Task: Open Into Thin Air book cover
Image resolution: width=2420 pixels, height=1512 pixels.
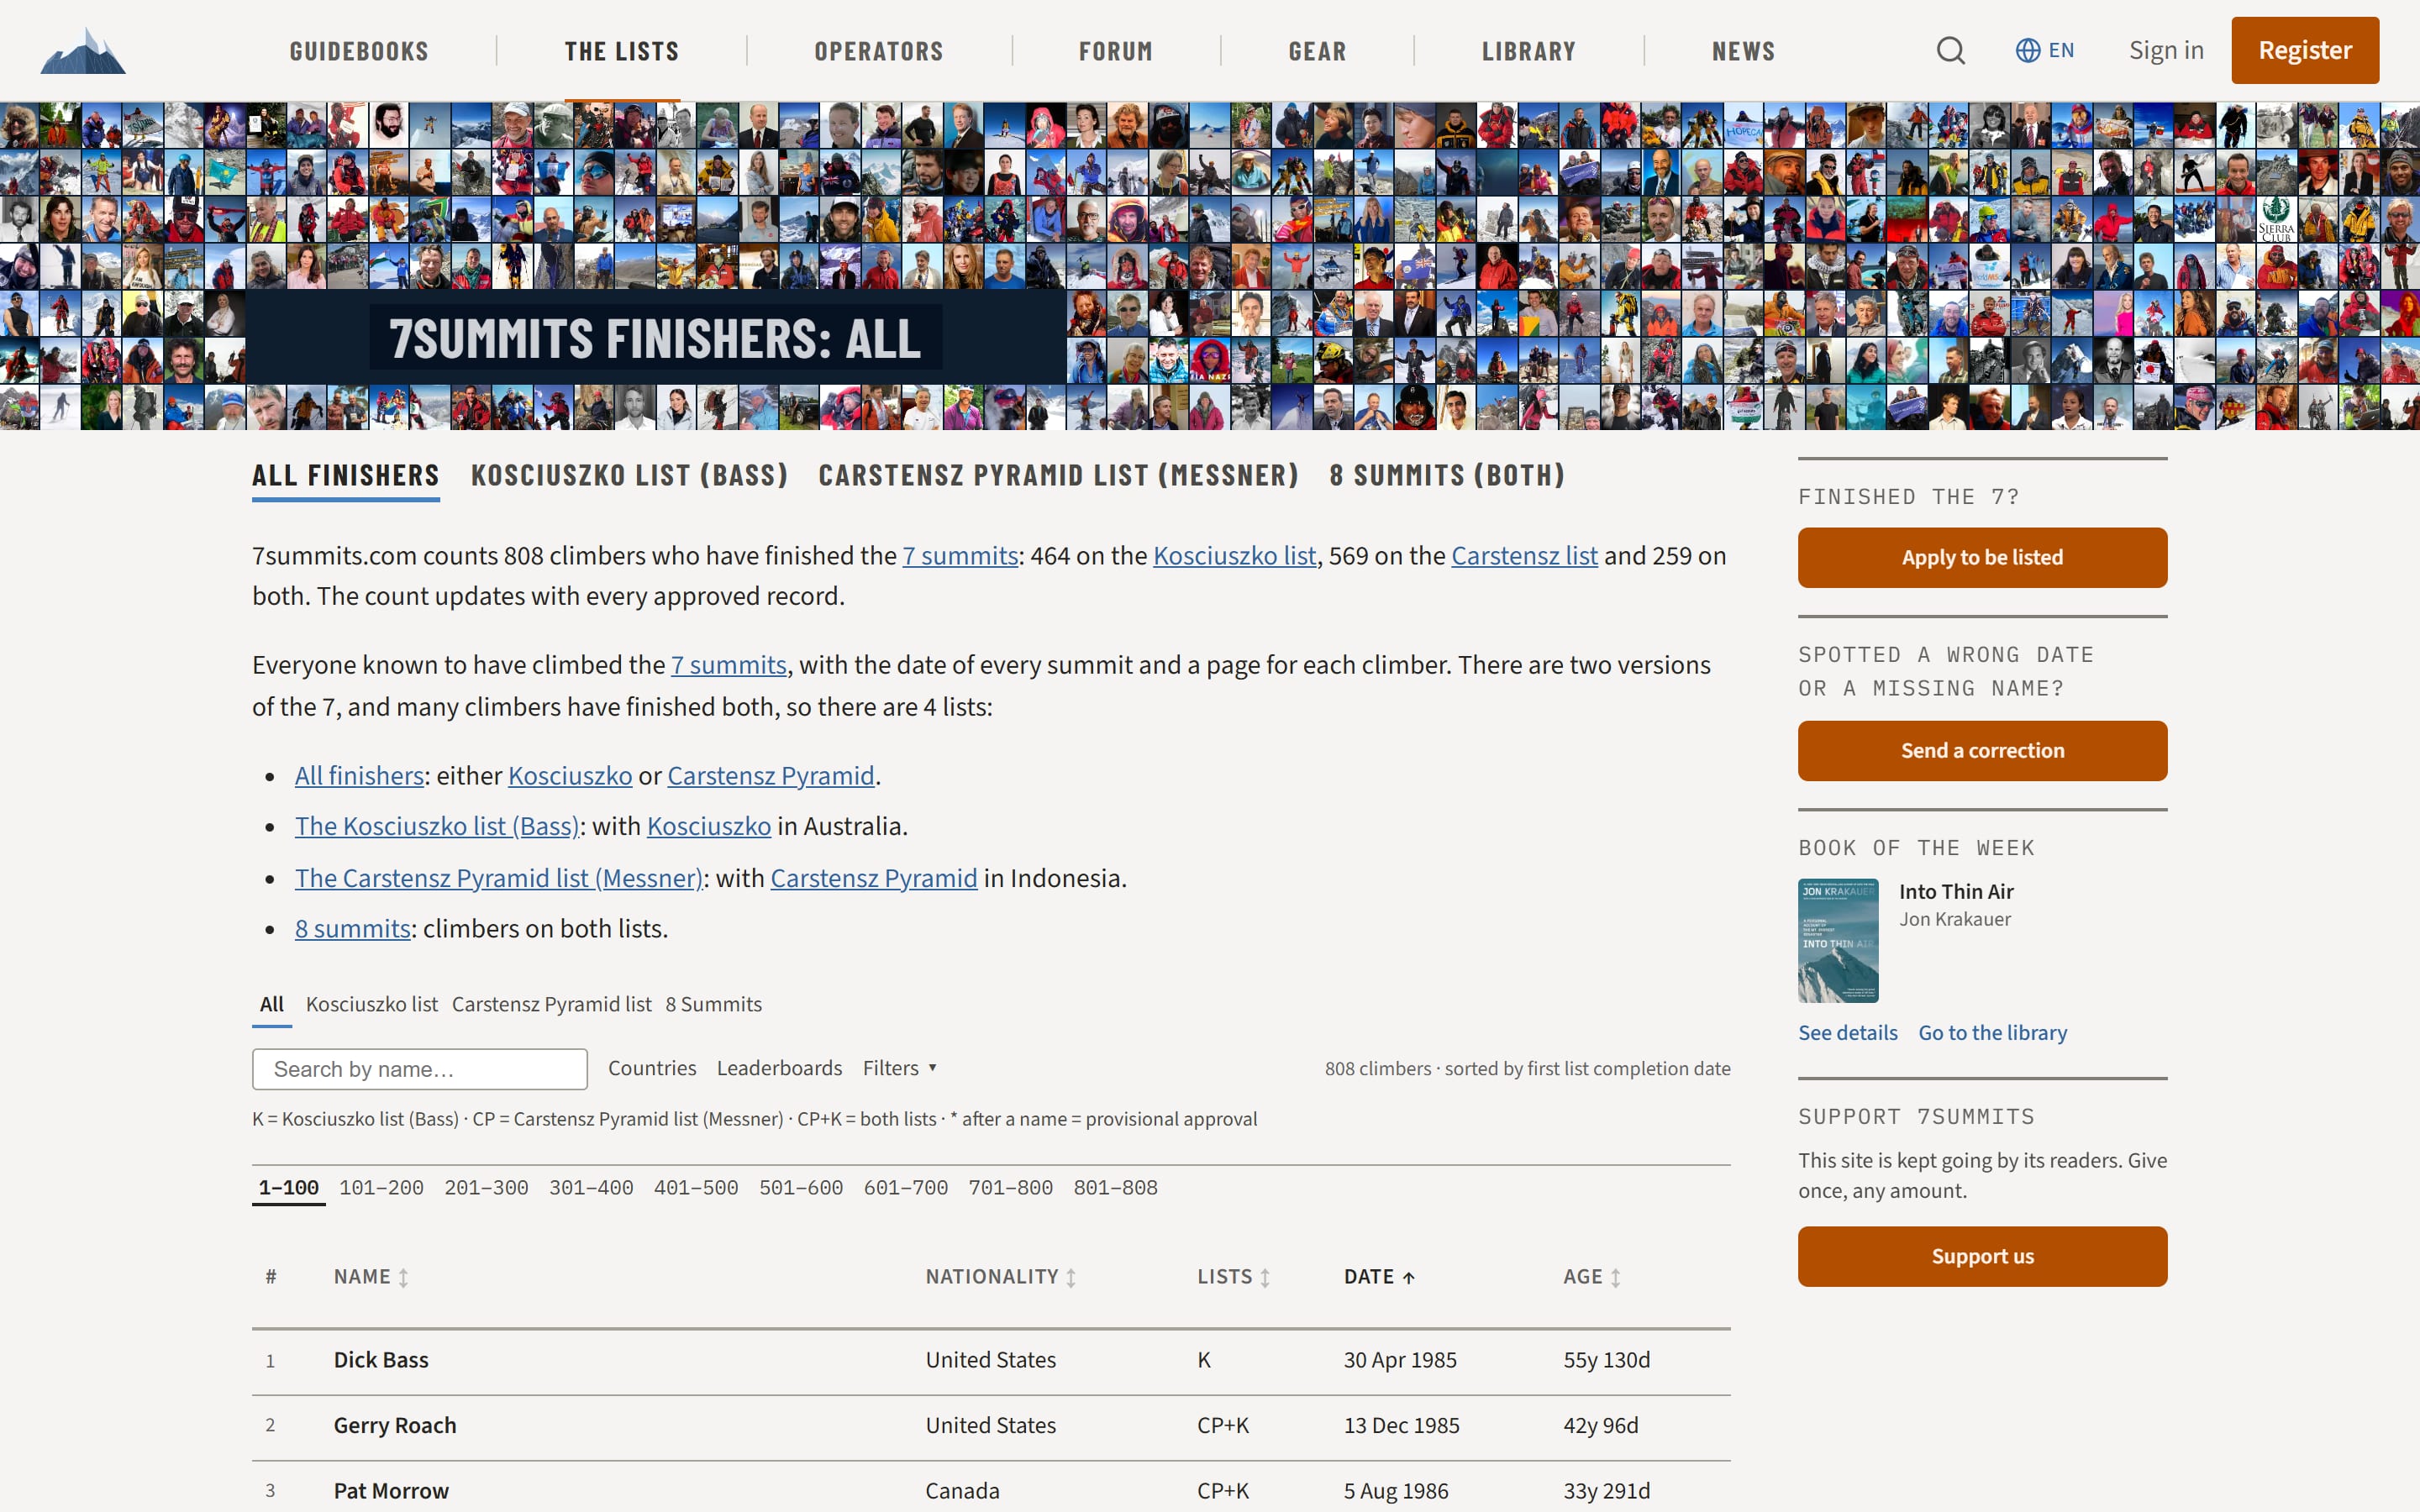Action: tap(1837, 940)
